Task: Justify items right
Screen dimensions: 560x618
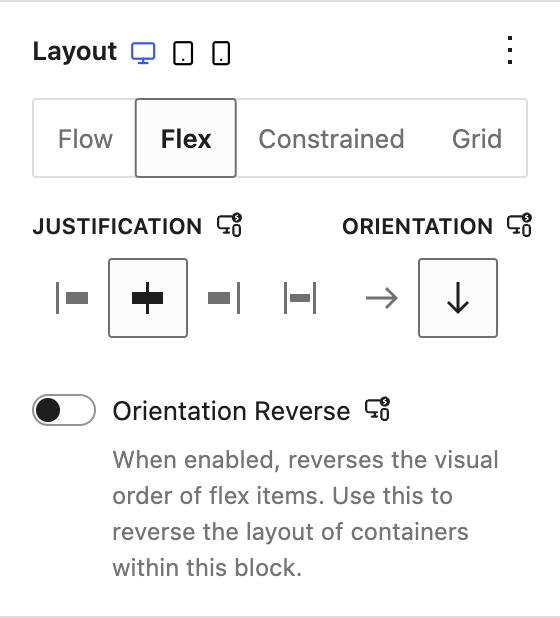Action: tap(223, 298)
